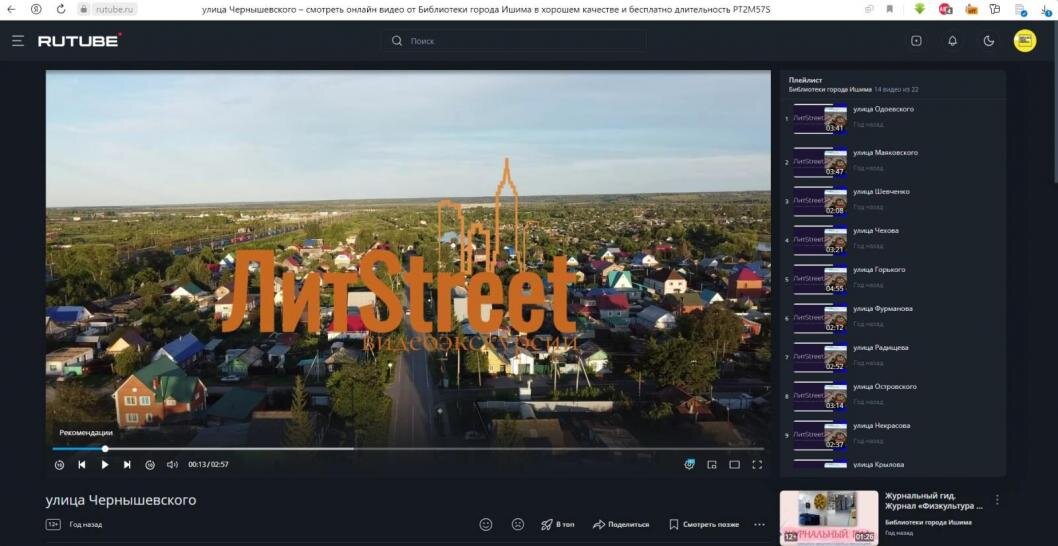Open the browser downloads arrow
Viewport: 1058px width, 546px height.
[1045, 9]
